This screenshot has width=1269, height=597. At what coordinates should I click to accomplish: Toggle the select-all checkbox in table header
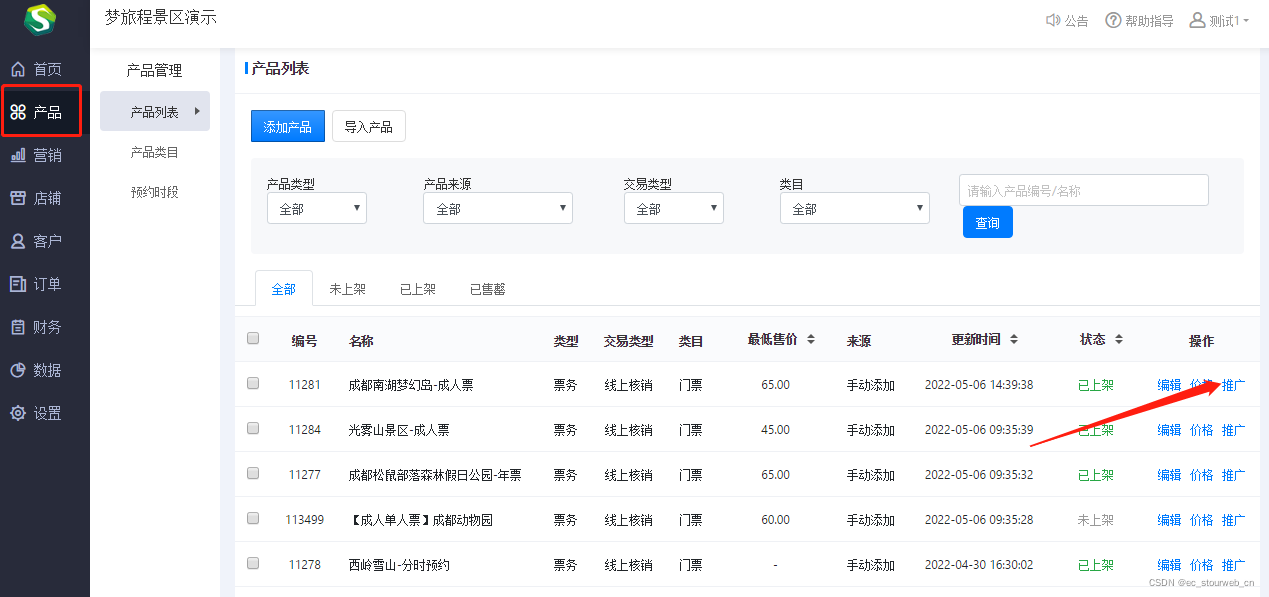click(x=253, y=338)
